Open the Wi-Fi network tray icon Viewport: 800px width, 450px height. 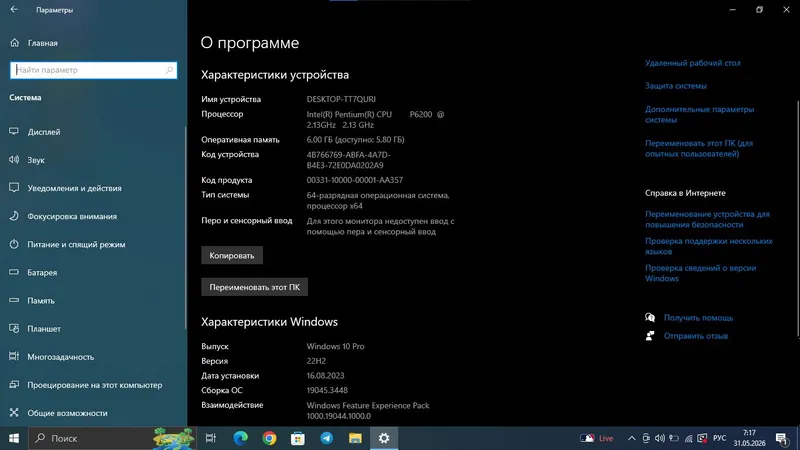point(688,438)
